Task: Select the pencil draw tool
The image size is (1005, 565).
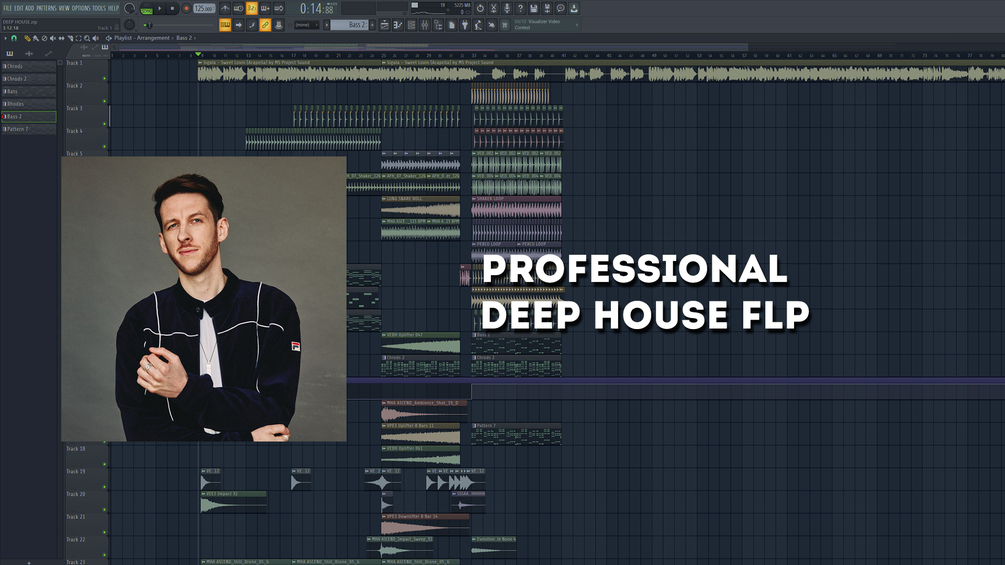Action: click(26, 38)
